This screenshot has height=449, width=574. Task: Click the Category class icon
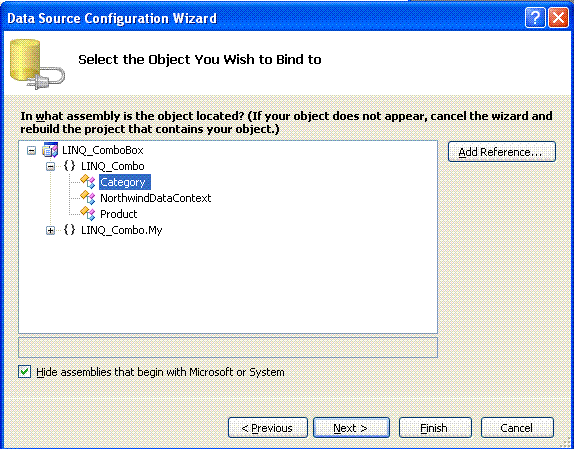[x=88, y=182]
